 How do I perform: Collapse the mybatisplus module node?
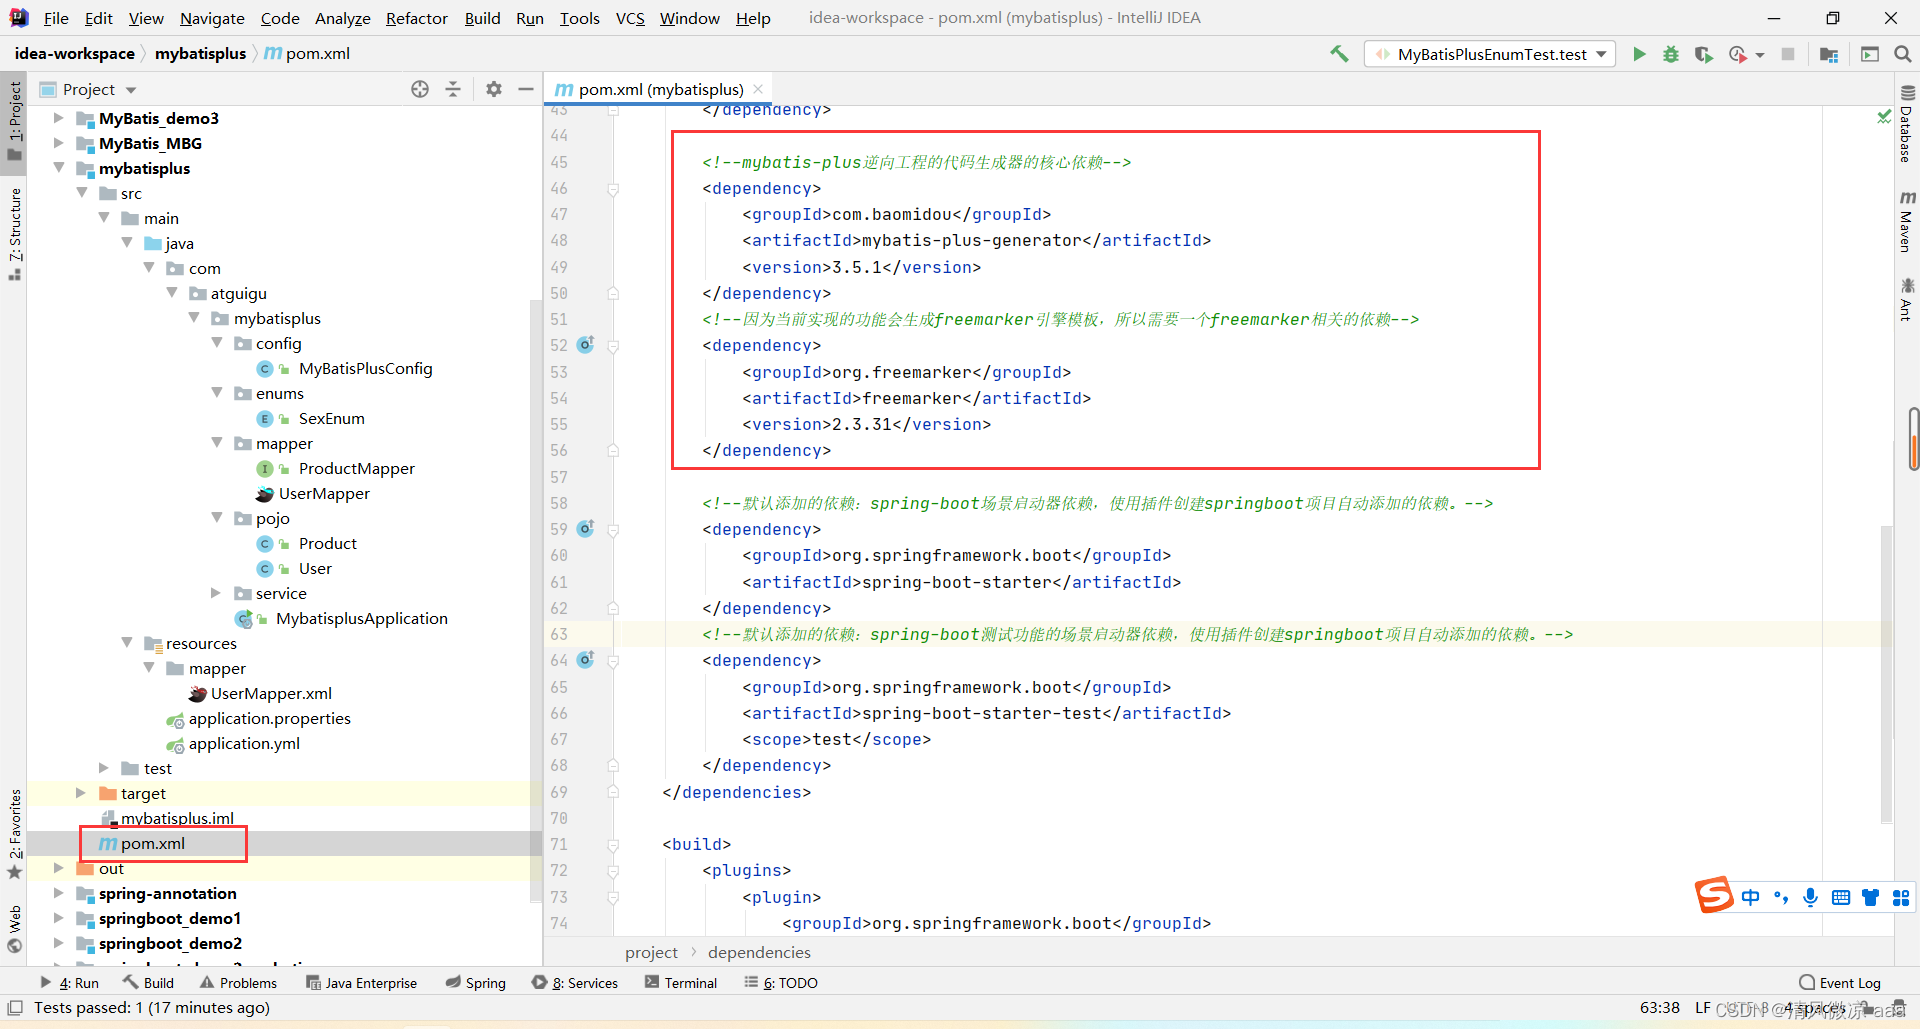[59, 168]
